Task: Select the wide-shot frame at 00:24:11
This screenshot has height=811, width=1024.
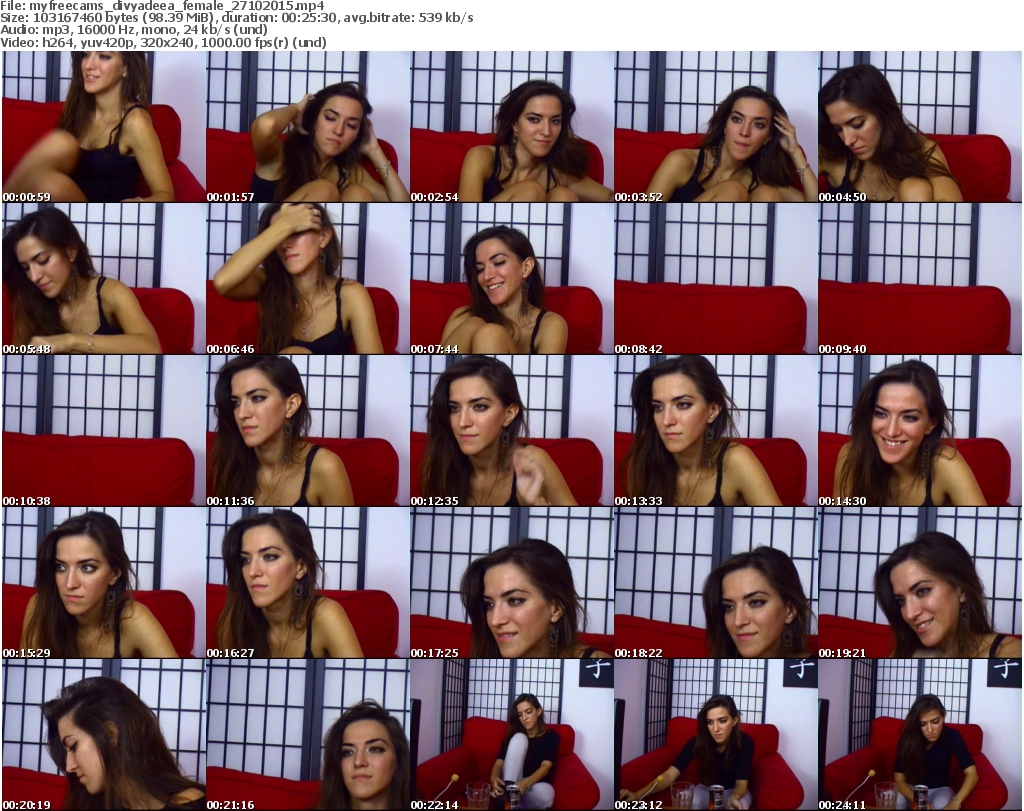Action: pos(920,735)
